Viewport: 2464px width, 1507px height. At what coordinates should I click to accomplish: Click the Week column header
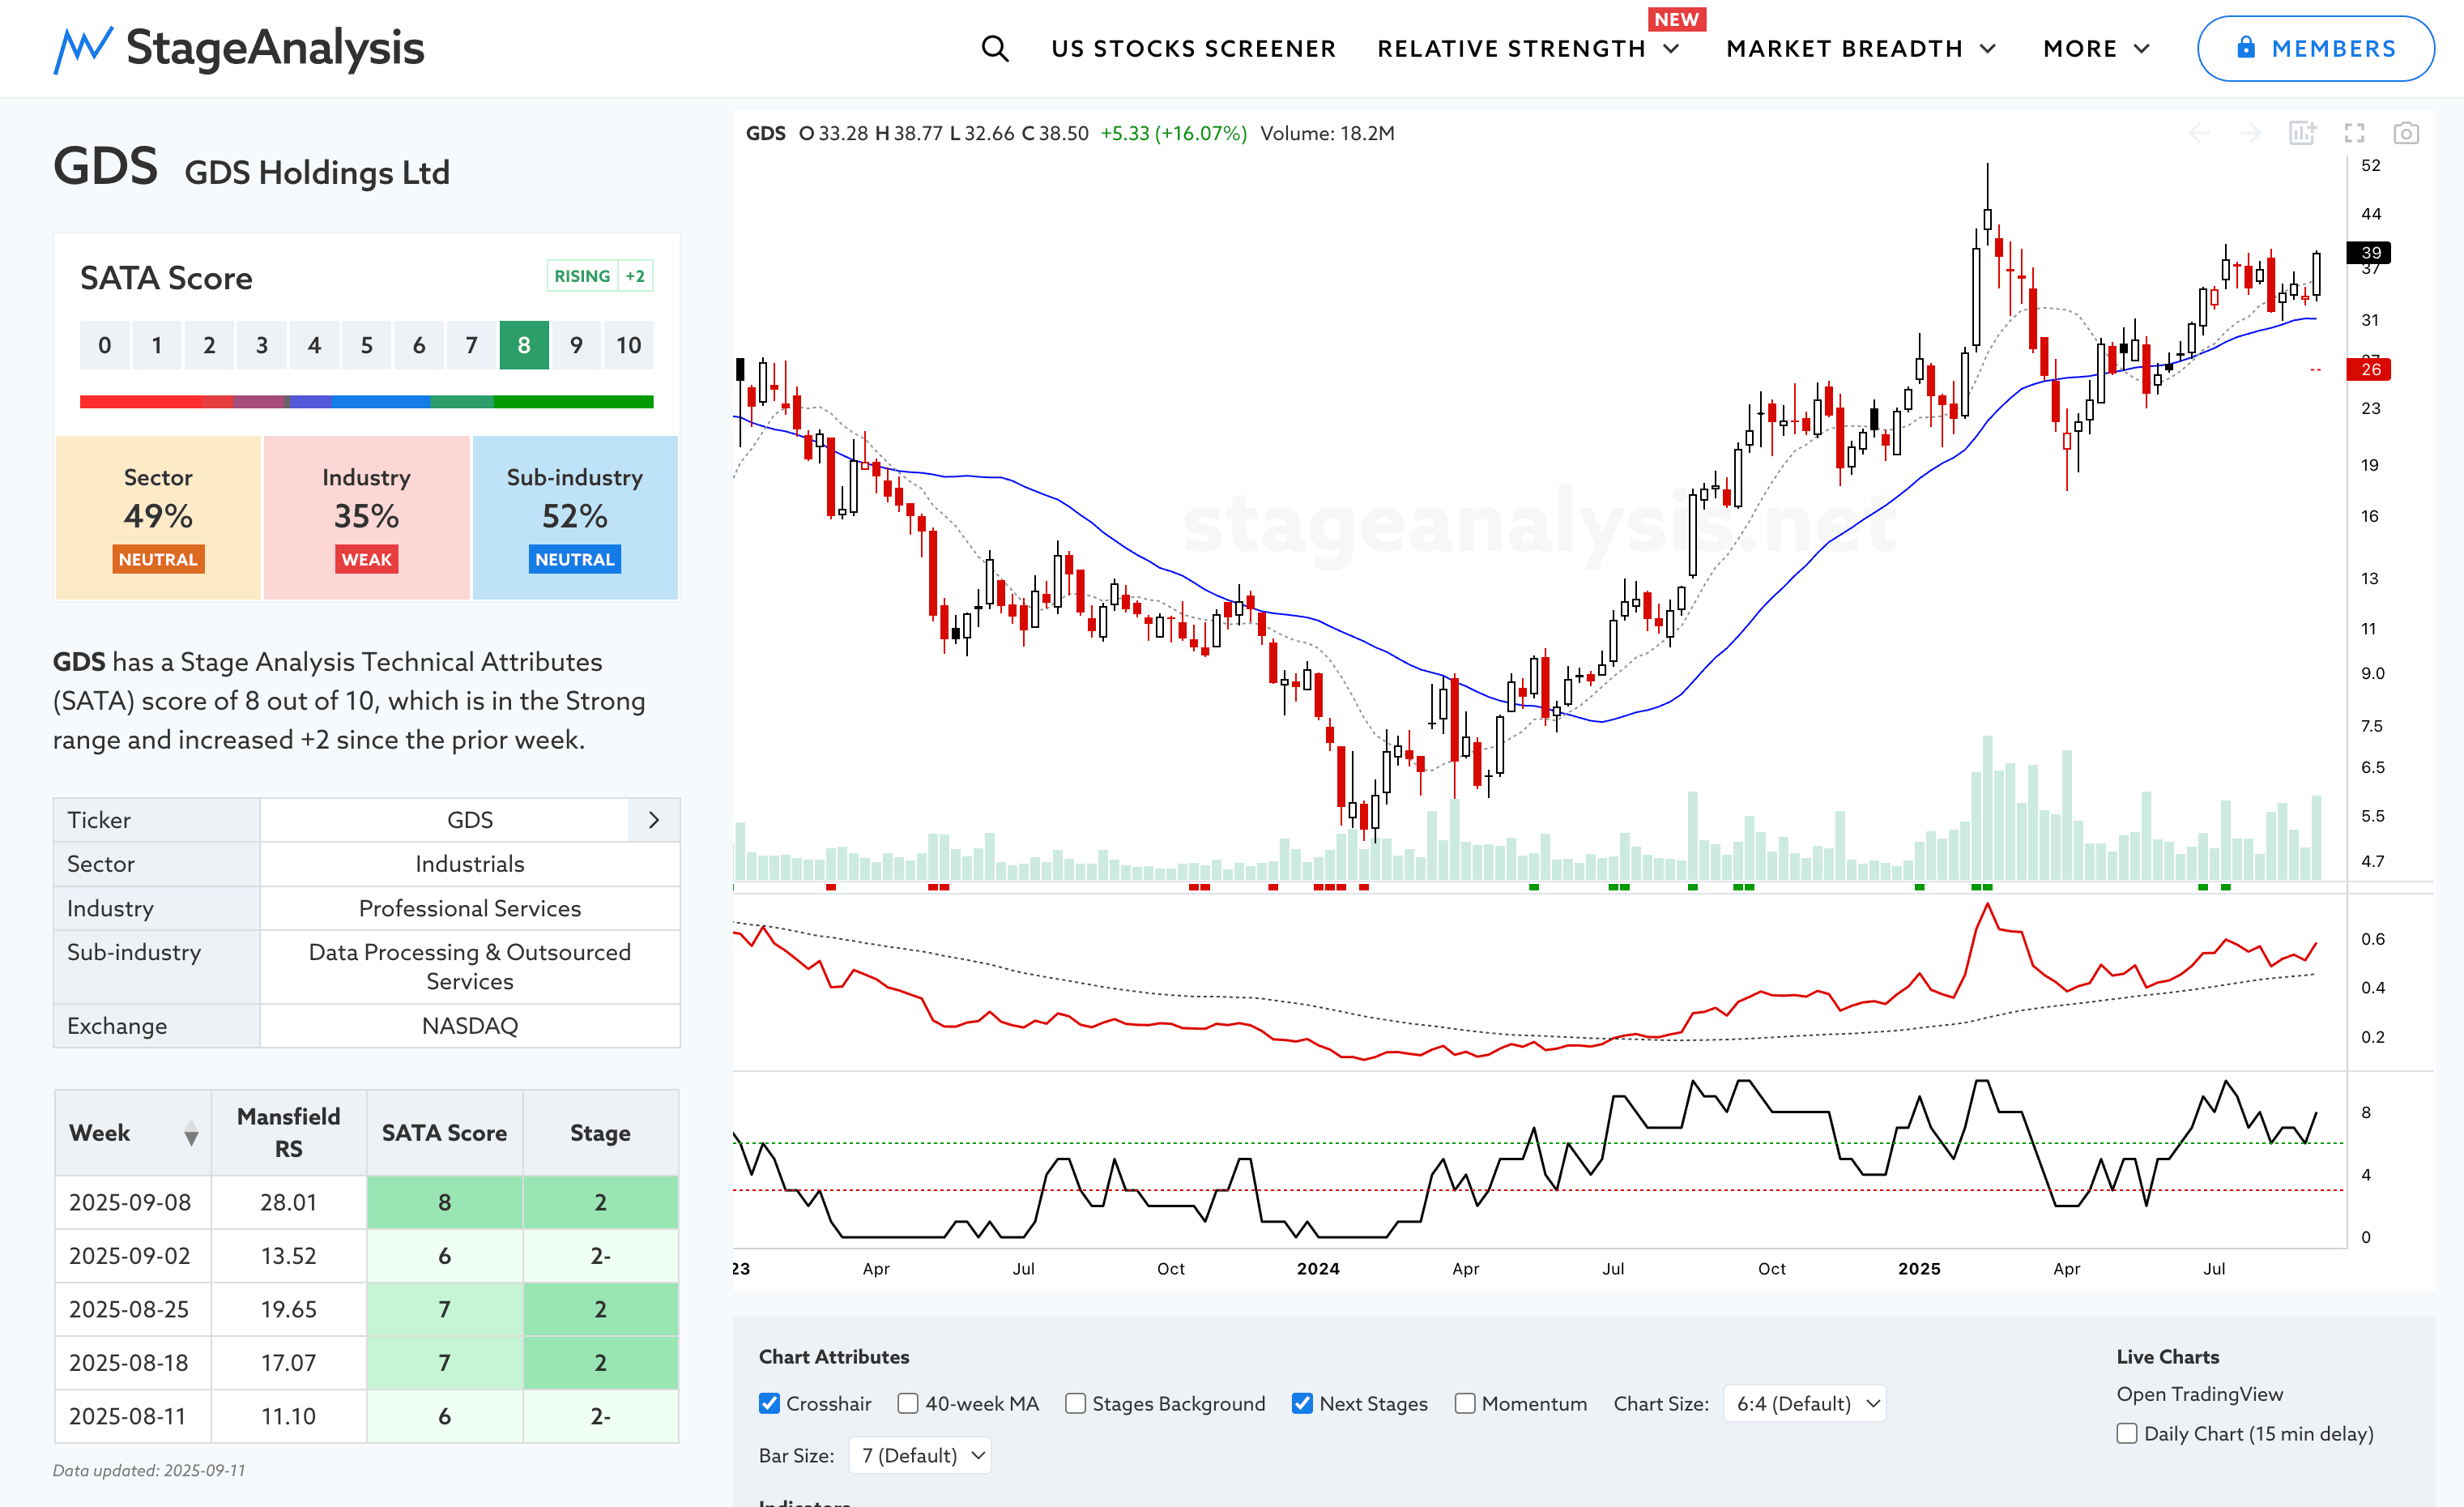(133, 1133)
